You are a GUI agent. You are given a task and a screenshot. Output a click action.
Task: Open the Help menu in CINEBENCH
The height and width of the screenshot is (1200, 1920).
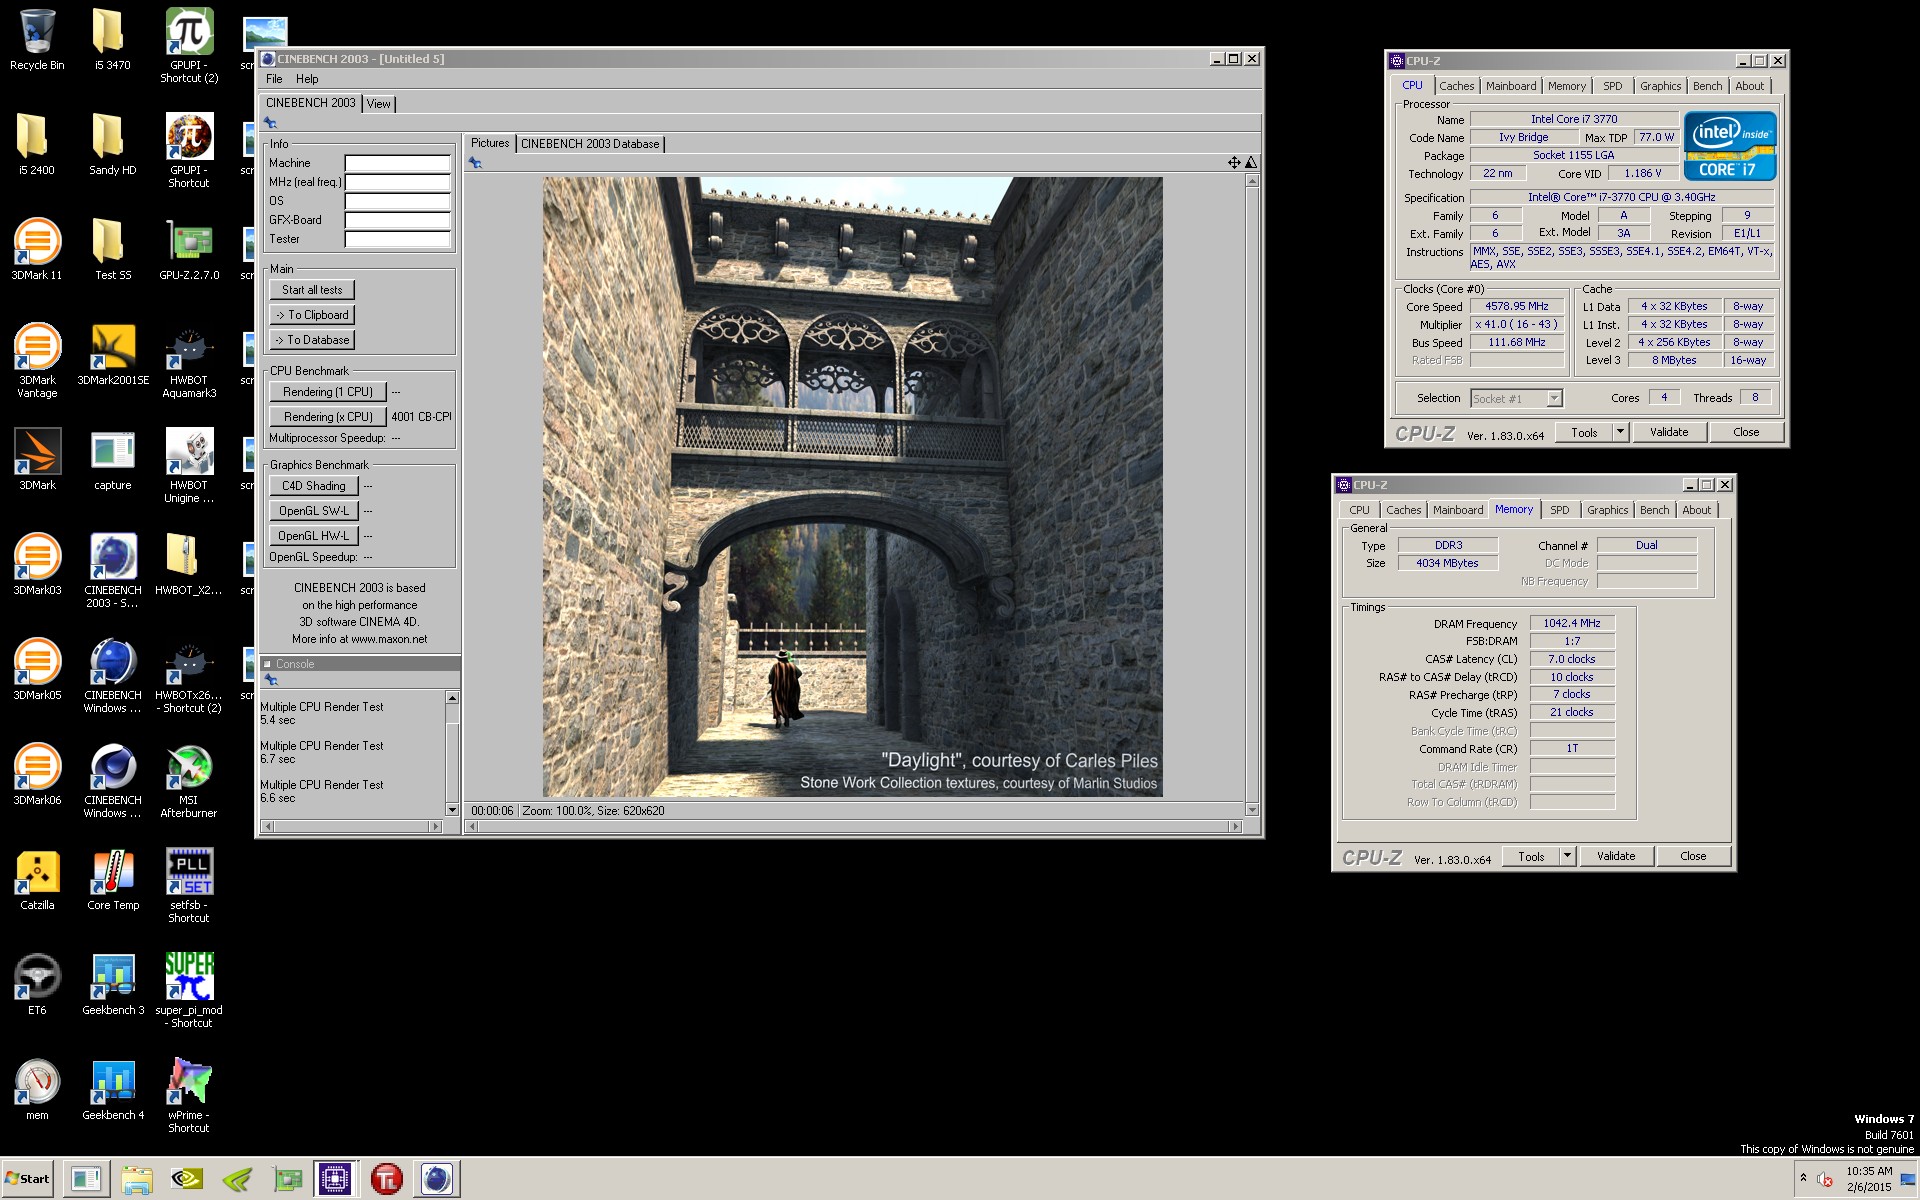coord(307,79)
